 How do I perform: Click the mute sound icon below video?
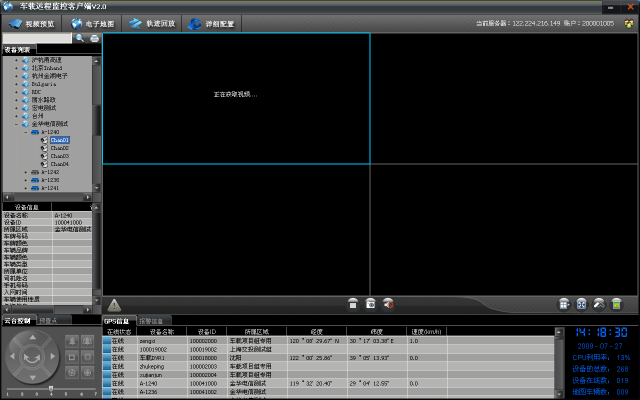388,304
